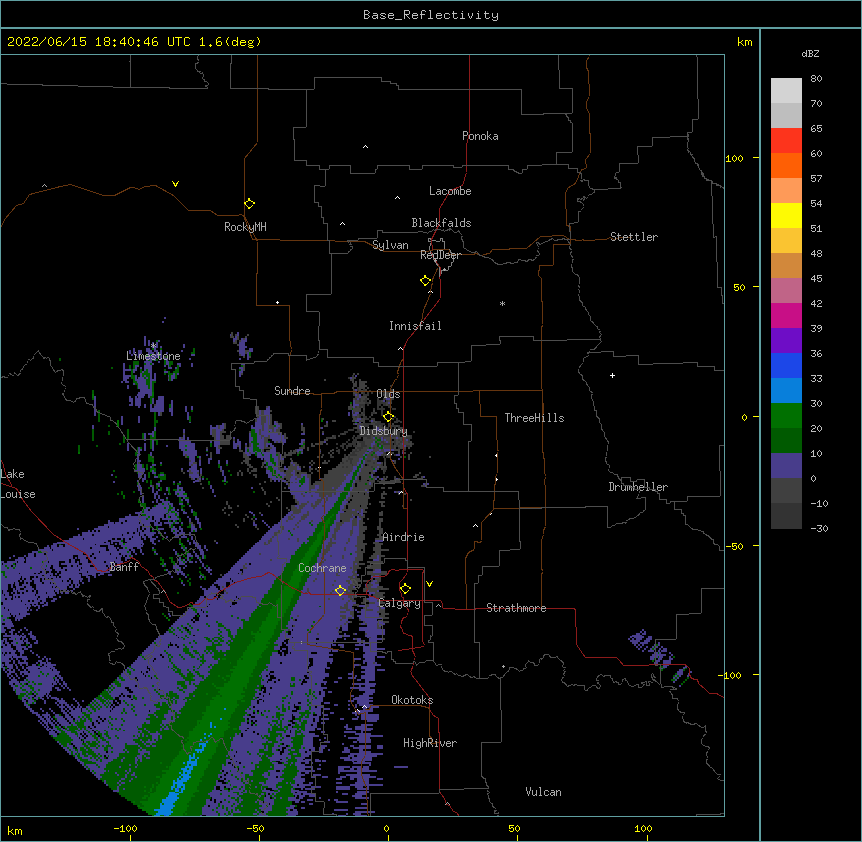The image size is (862, 842).
Task: Click the yellow marker near RockyMH
Action: (x=249, y=204)
